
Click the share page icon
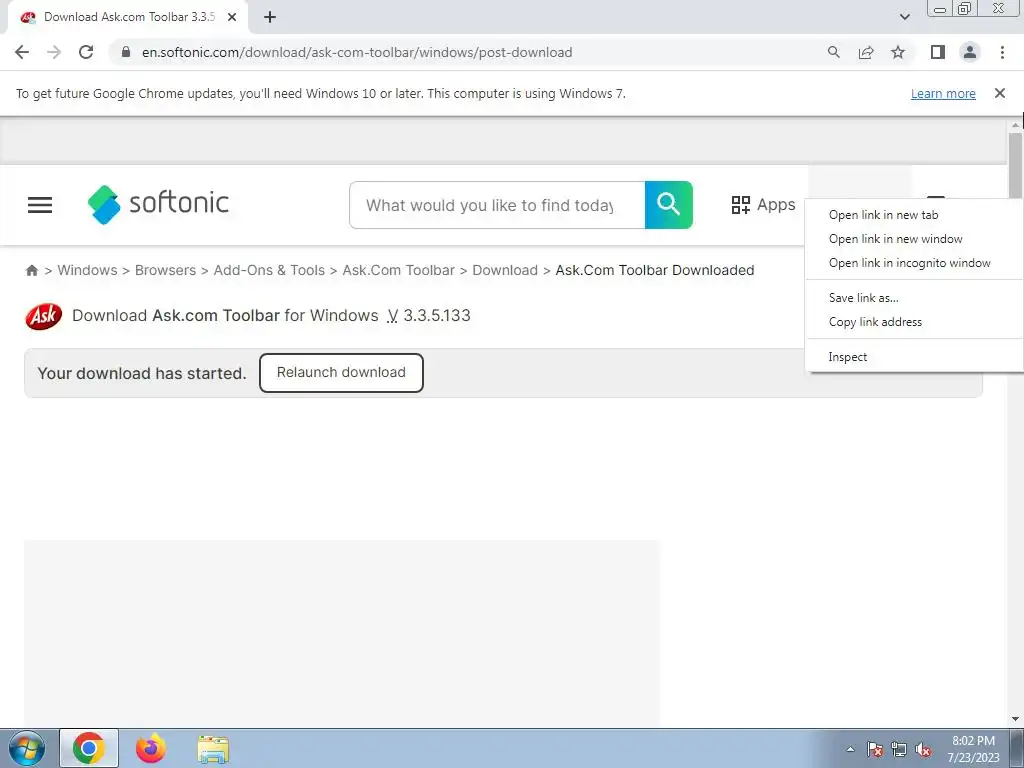[866, 52]
